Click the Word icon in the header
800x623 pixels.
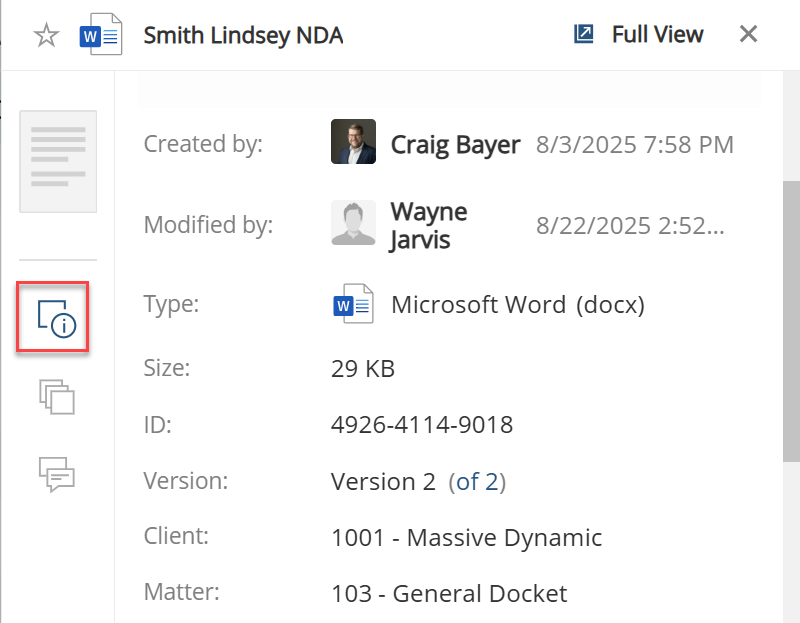coord(100,35)
